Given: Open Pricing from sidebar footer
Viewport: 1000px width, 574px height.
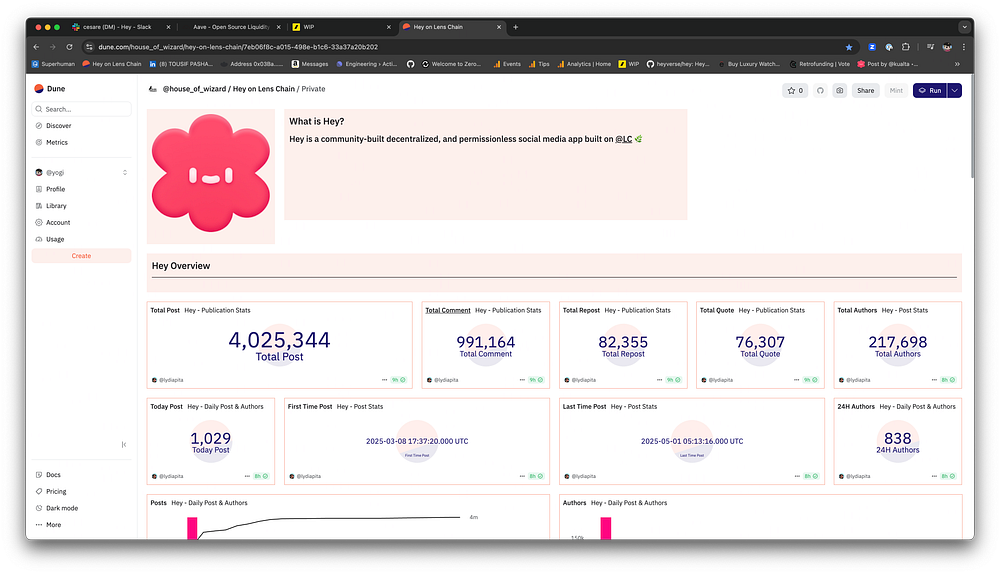Looking at the screenshot, I should (x=51, y=491).
